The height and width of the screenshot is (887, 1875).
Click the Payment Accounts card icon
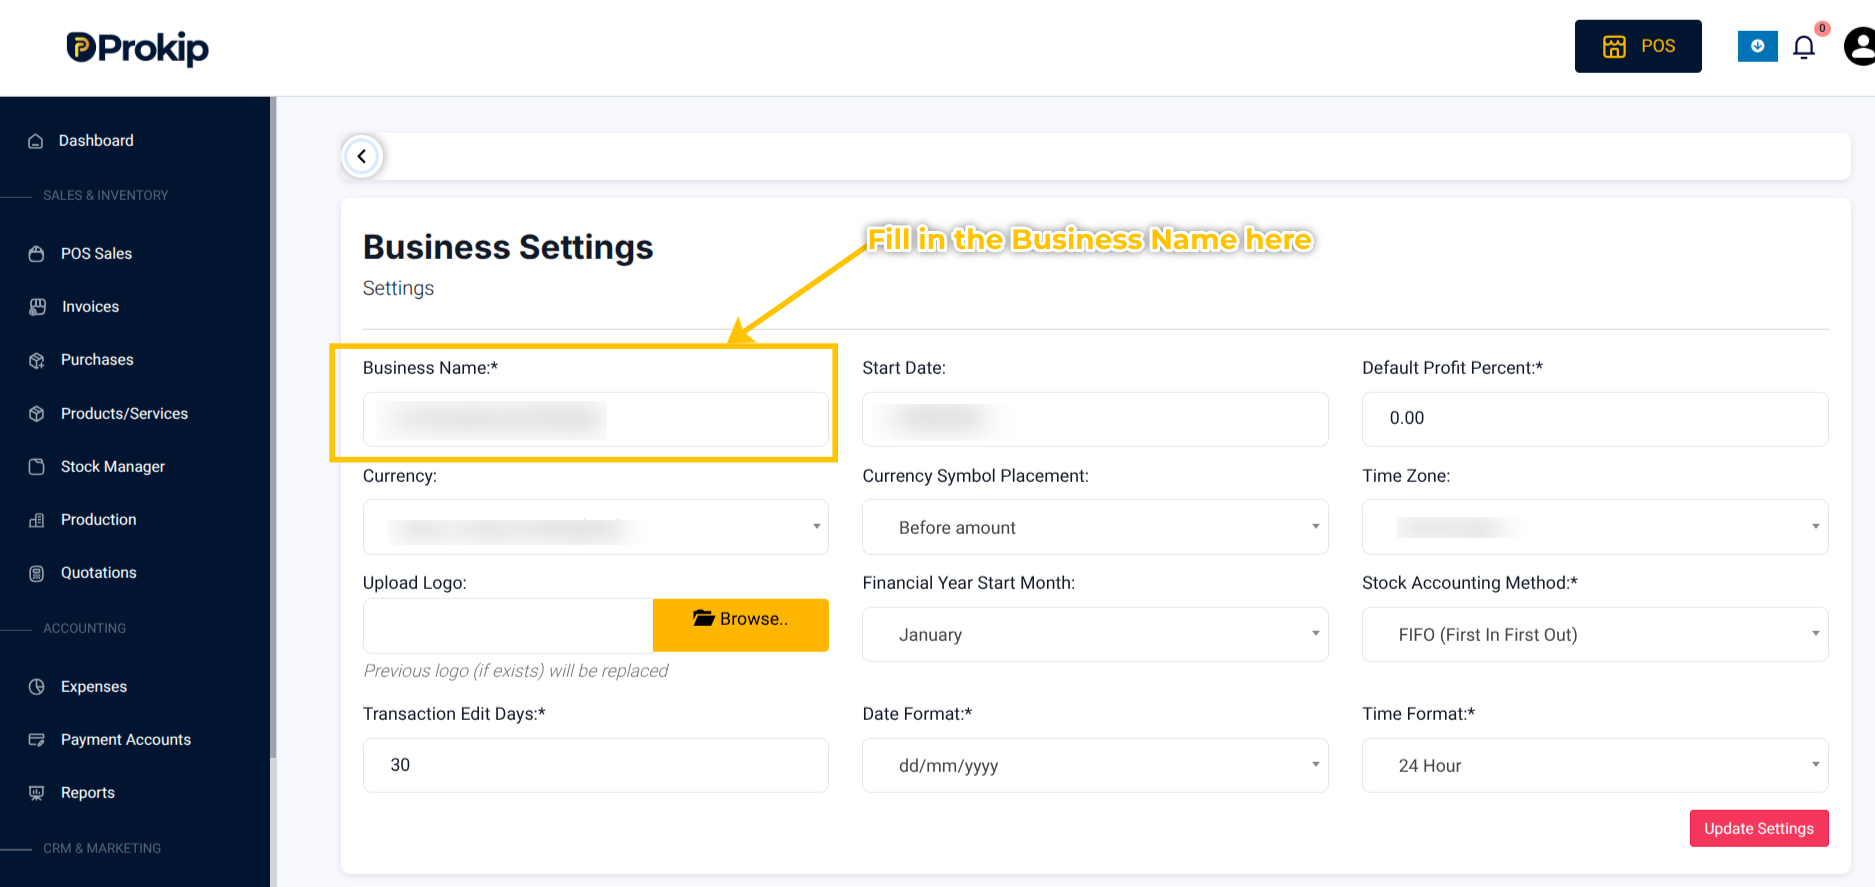tap(37, 740)
